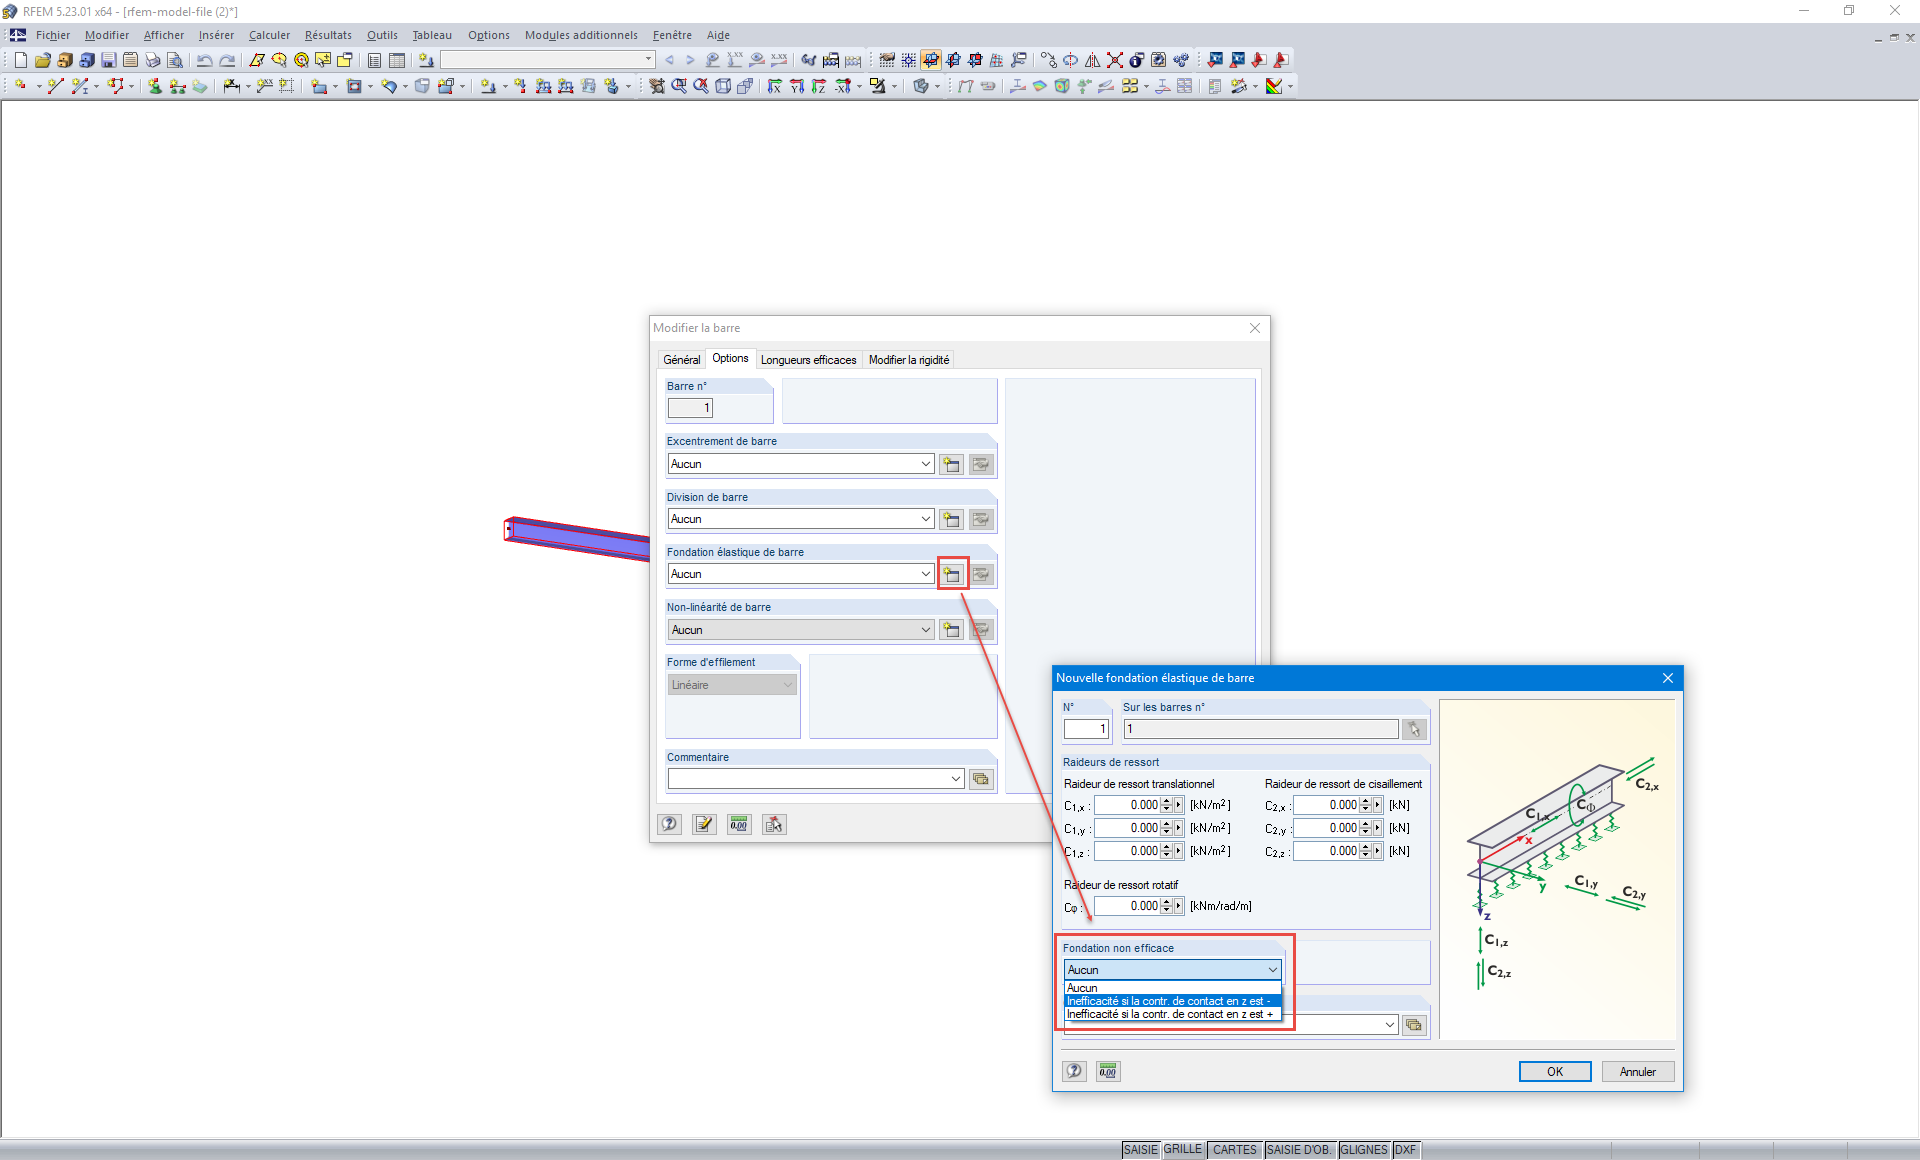Click bar picker icon next to Sur les barres
Screen dimensions: 1920x1160
1414,729
